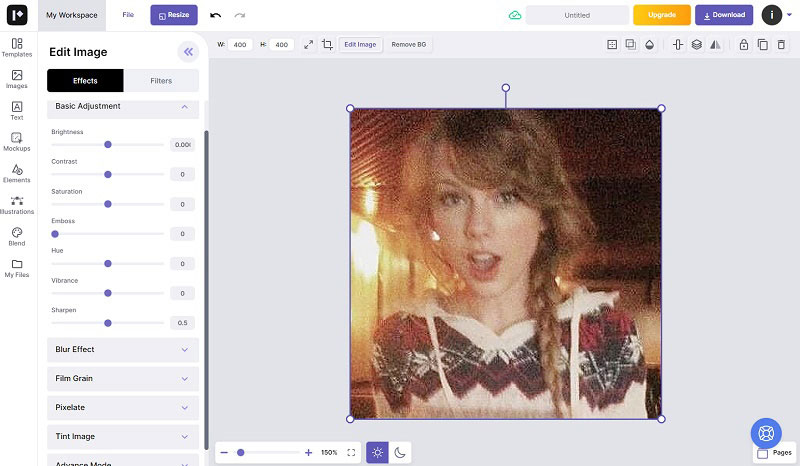Collapse the Edit Image panel with double chevron
This screenshot has width=800, height=466.
click(x=188, y=52)
